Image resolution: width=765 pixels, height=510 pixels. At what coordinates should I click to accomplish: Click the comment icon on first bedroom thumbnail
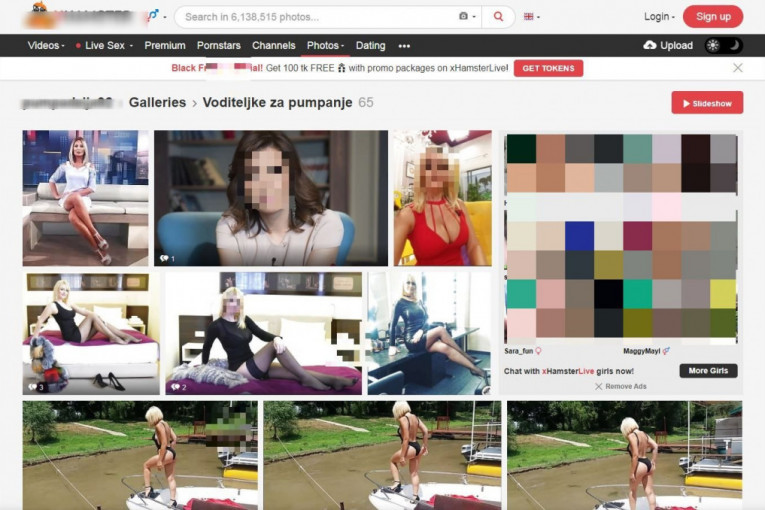point(33,386)
